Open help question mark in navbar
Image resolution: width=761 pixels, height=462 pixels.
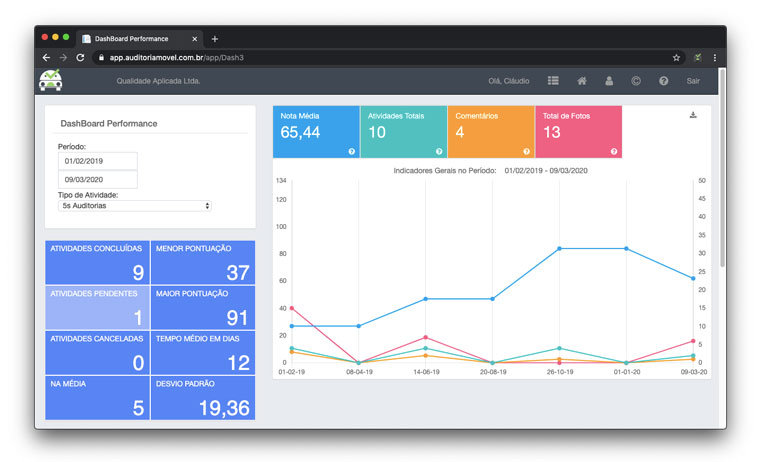(x=663, y=80)
